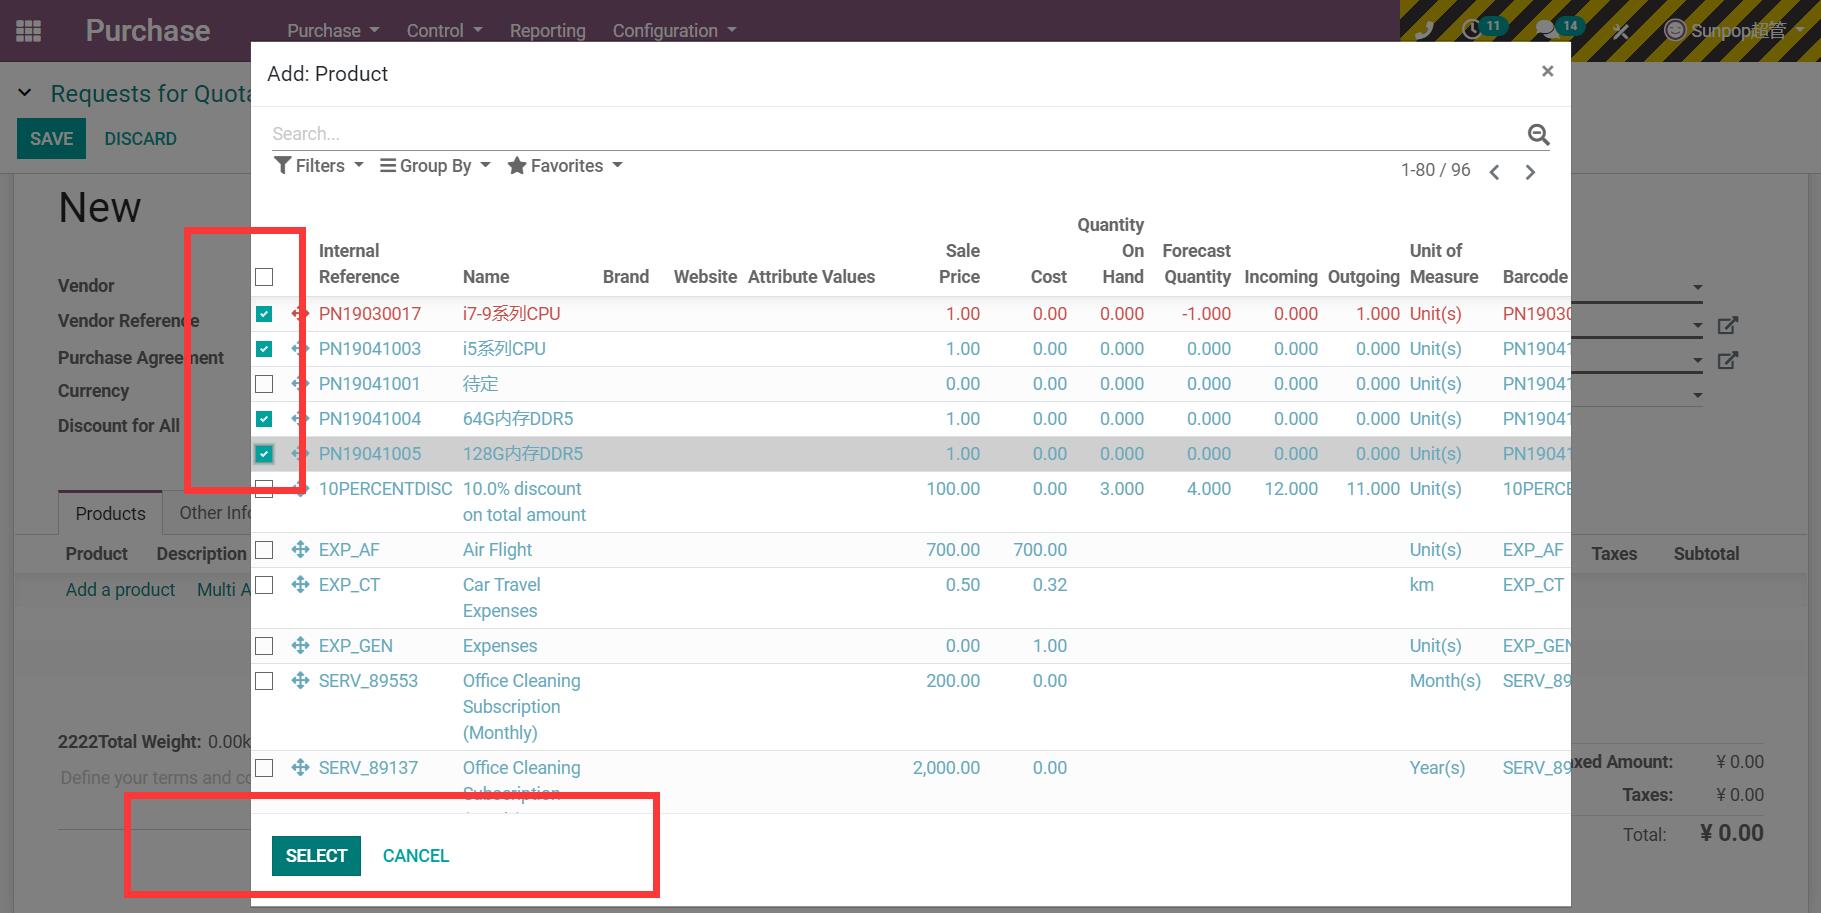This screenshot has height=913, width=1821.
Task: Sort by the Name column header
Action: click(x=486, y=277)
